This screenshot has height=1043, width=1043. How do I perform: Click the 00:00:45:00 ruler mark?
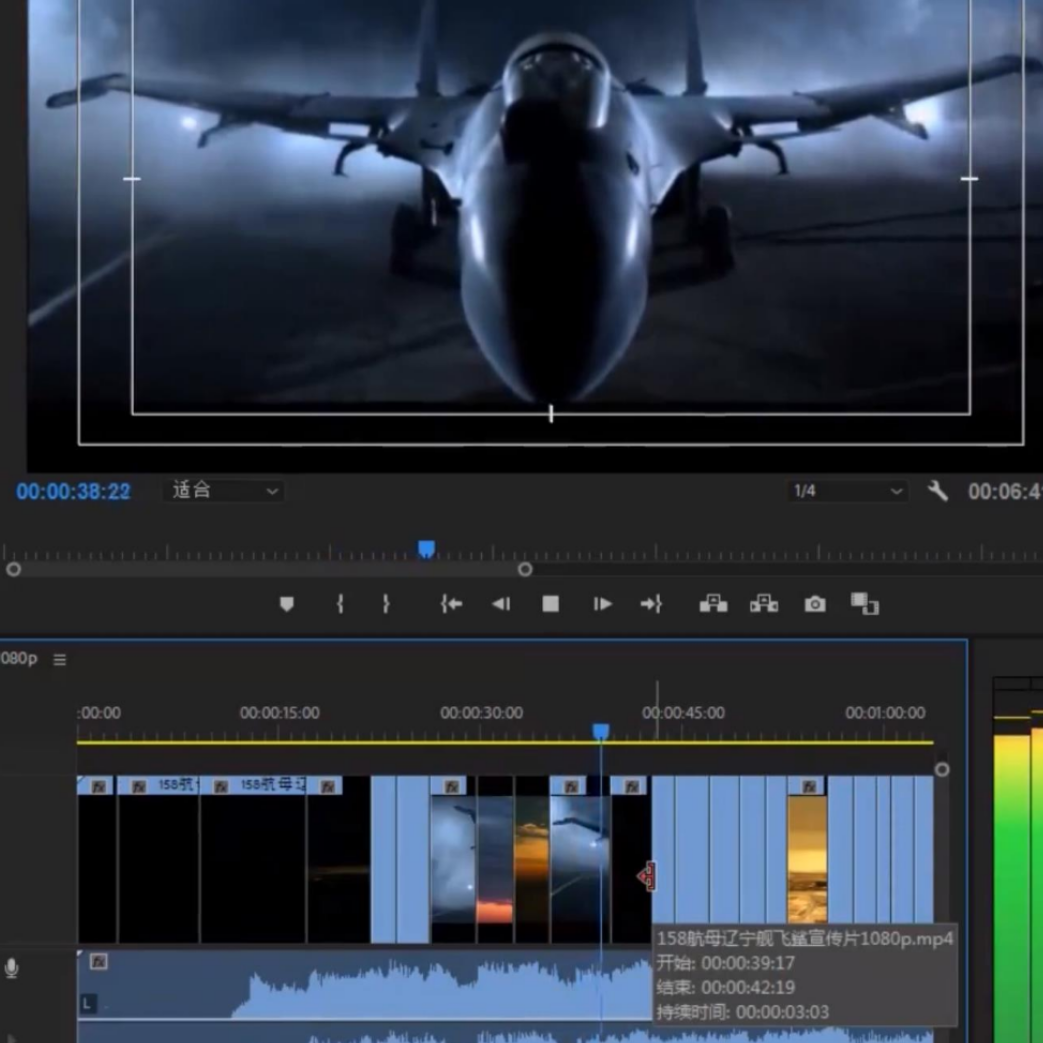coord(683,713)
